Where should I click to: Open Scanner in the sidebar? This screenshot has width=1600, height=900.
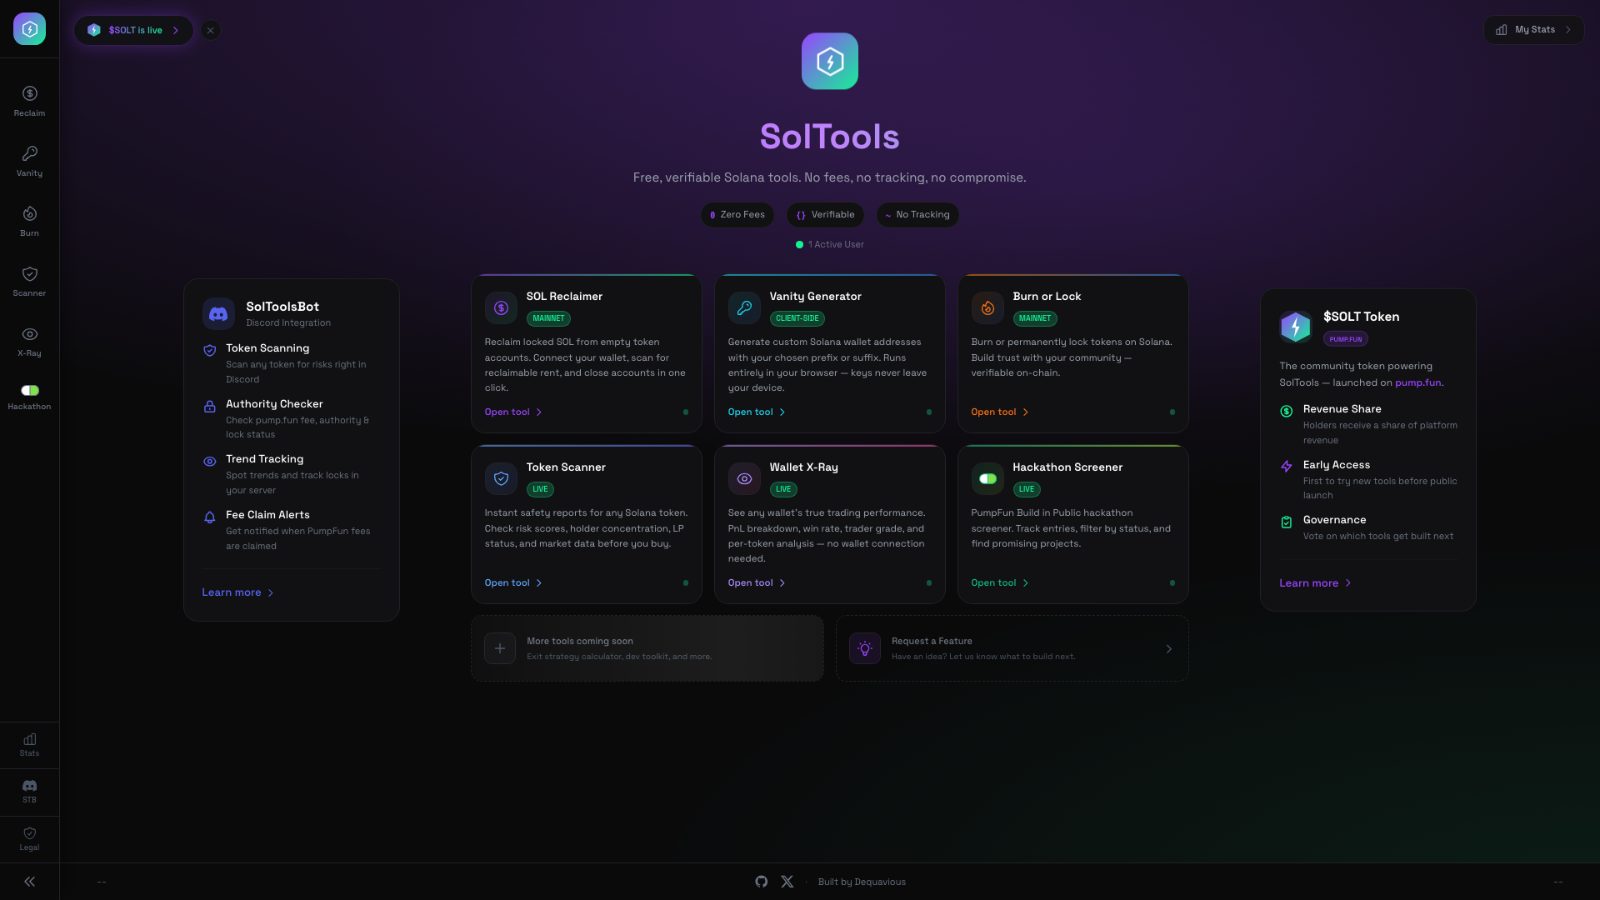click(29, 281)
